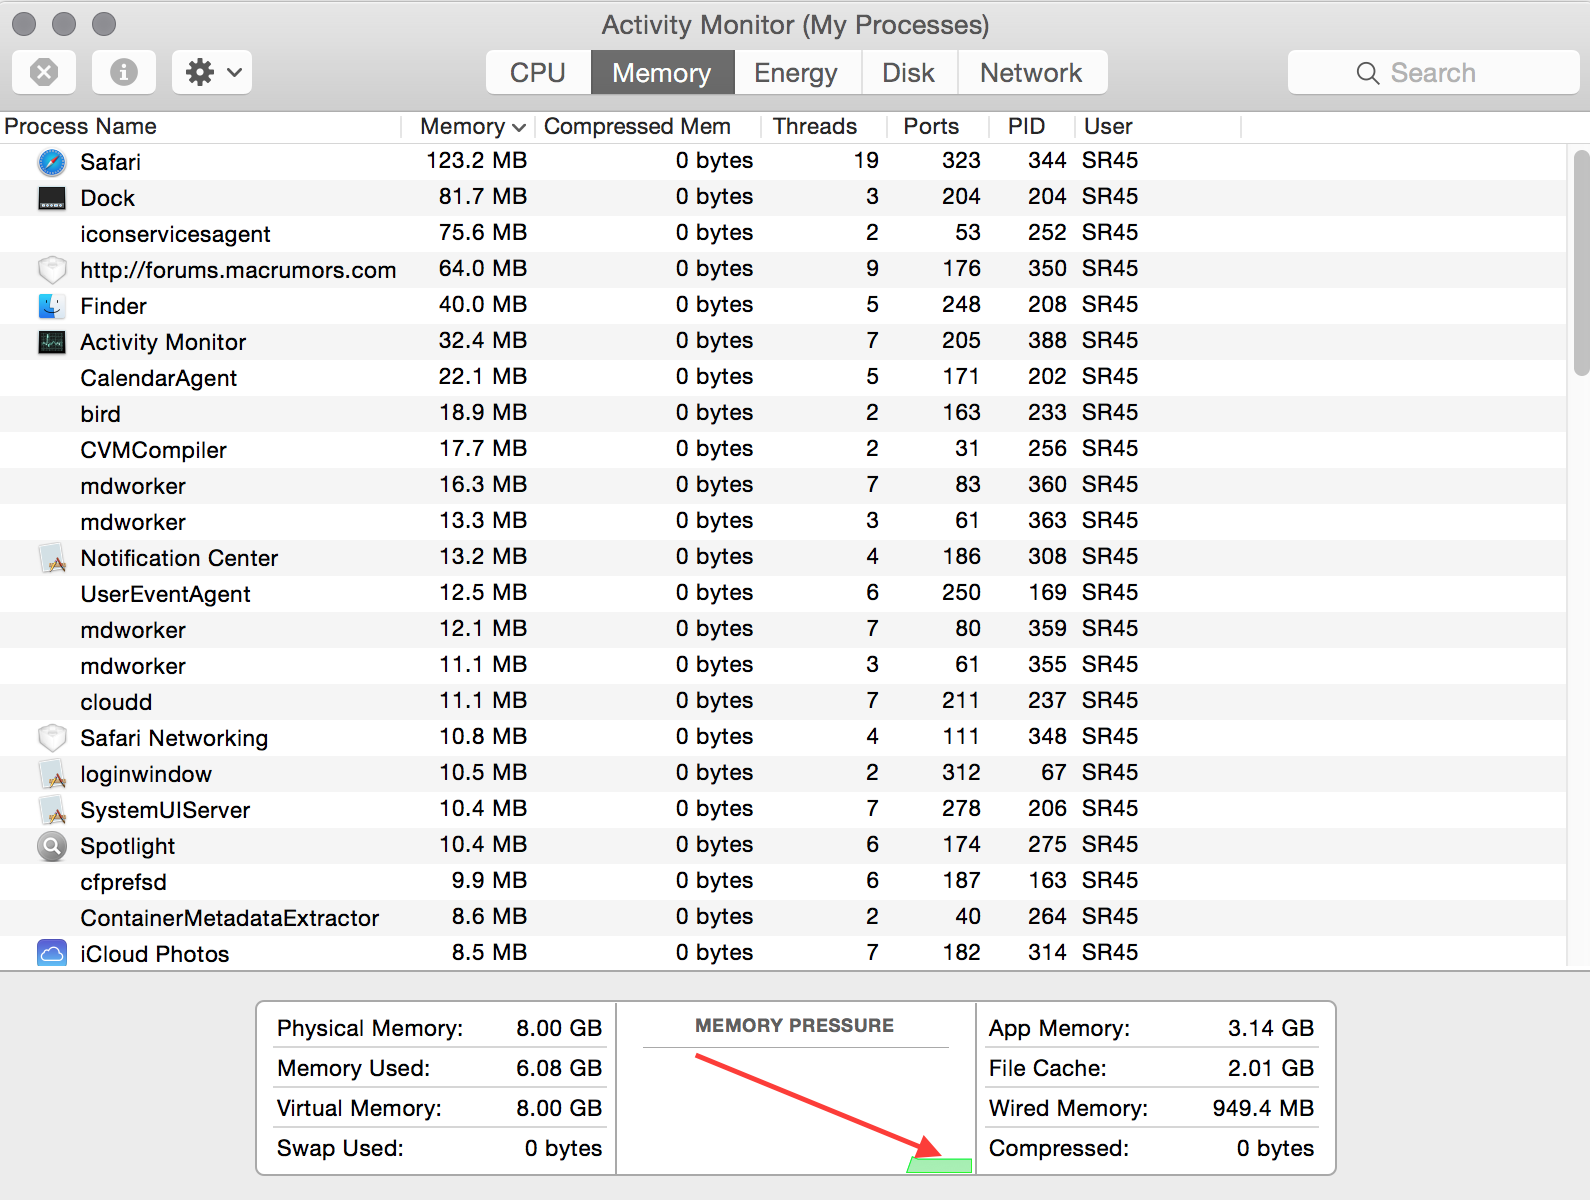Click the forums.macrumors.com shield icon

52,270
